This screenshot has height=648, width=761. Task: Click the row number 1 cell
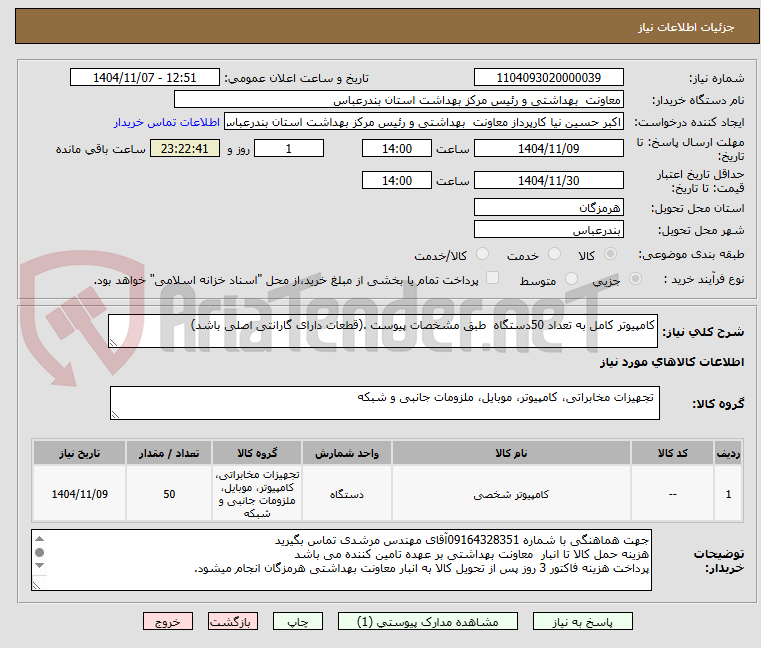[728, 494]
